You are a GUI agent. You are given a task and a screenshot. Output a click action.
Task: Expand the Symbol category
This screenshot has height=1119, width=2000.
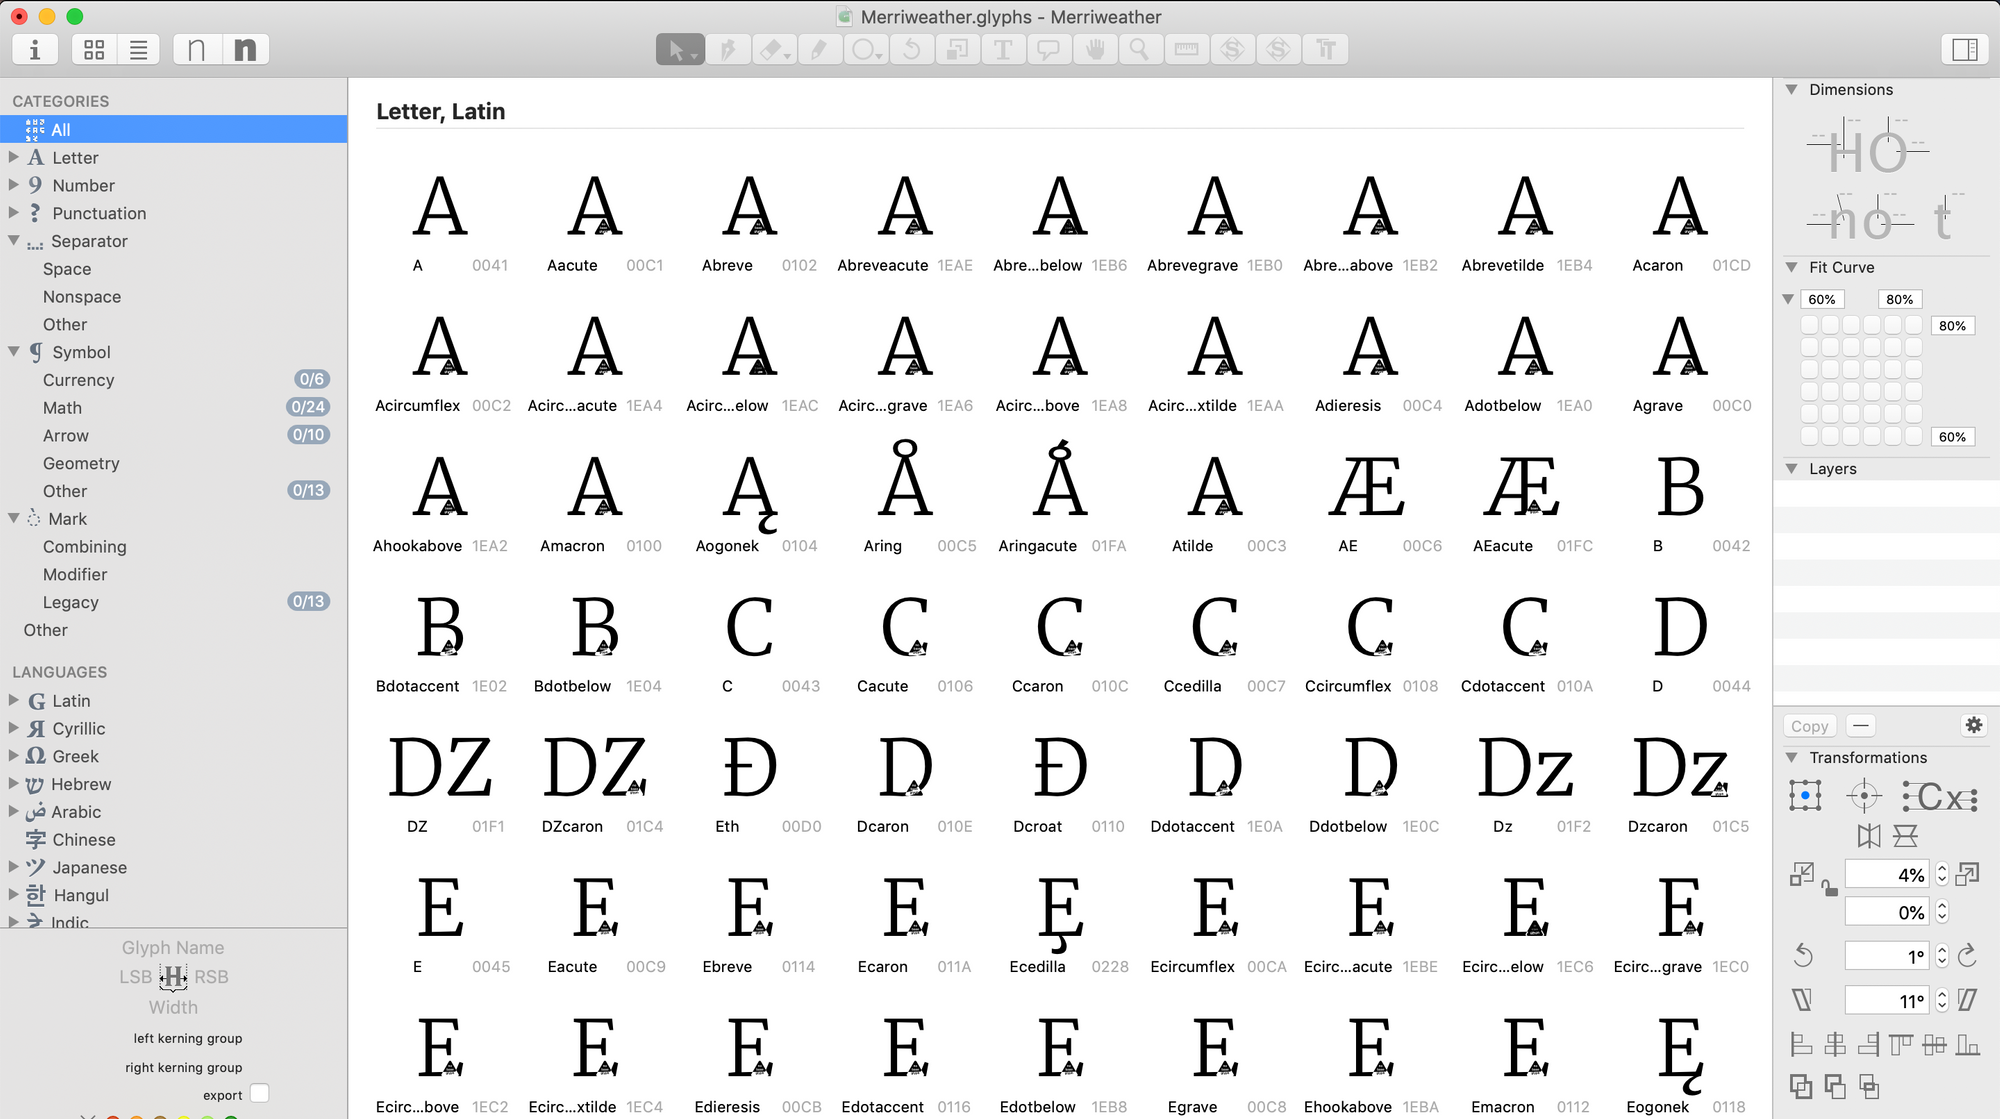[12, 351]
